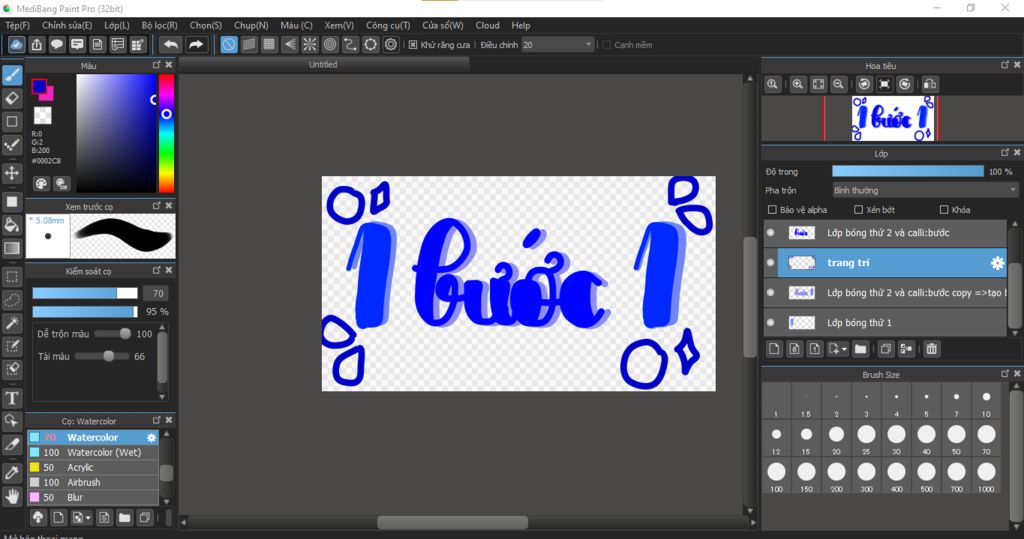This screenshot has height=539, width=1024.
Task: Open snap settings gear in toolbar
Action: pos(391,44)
